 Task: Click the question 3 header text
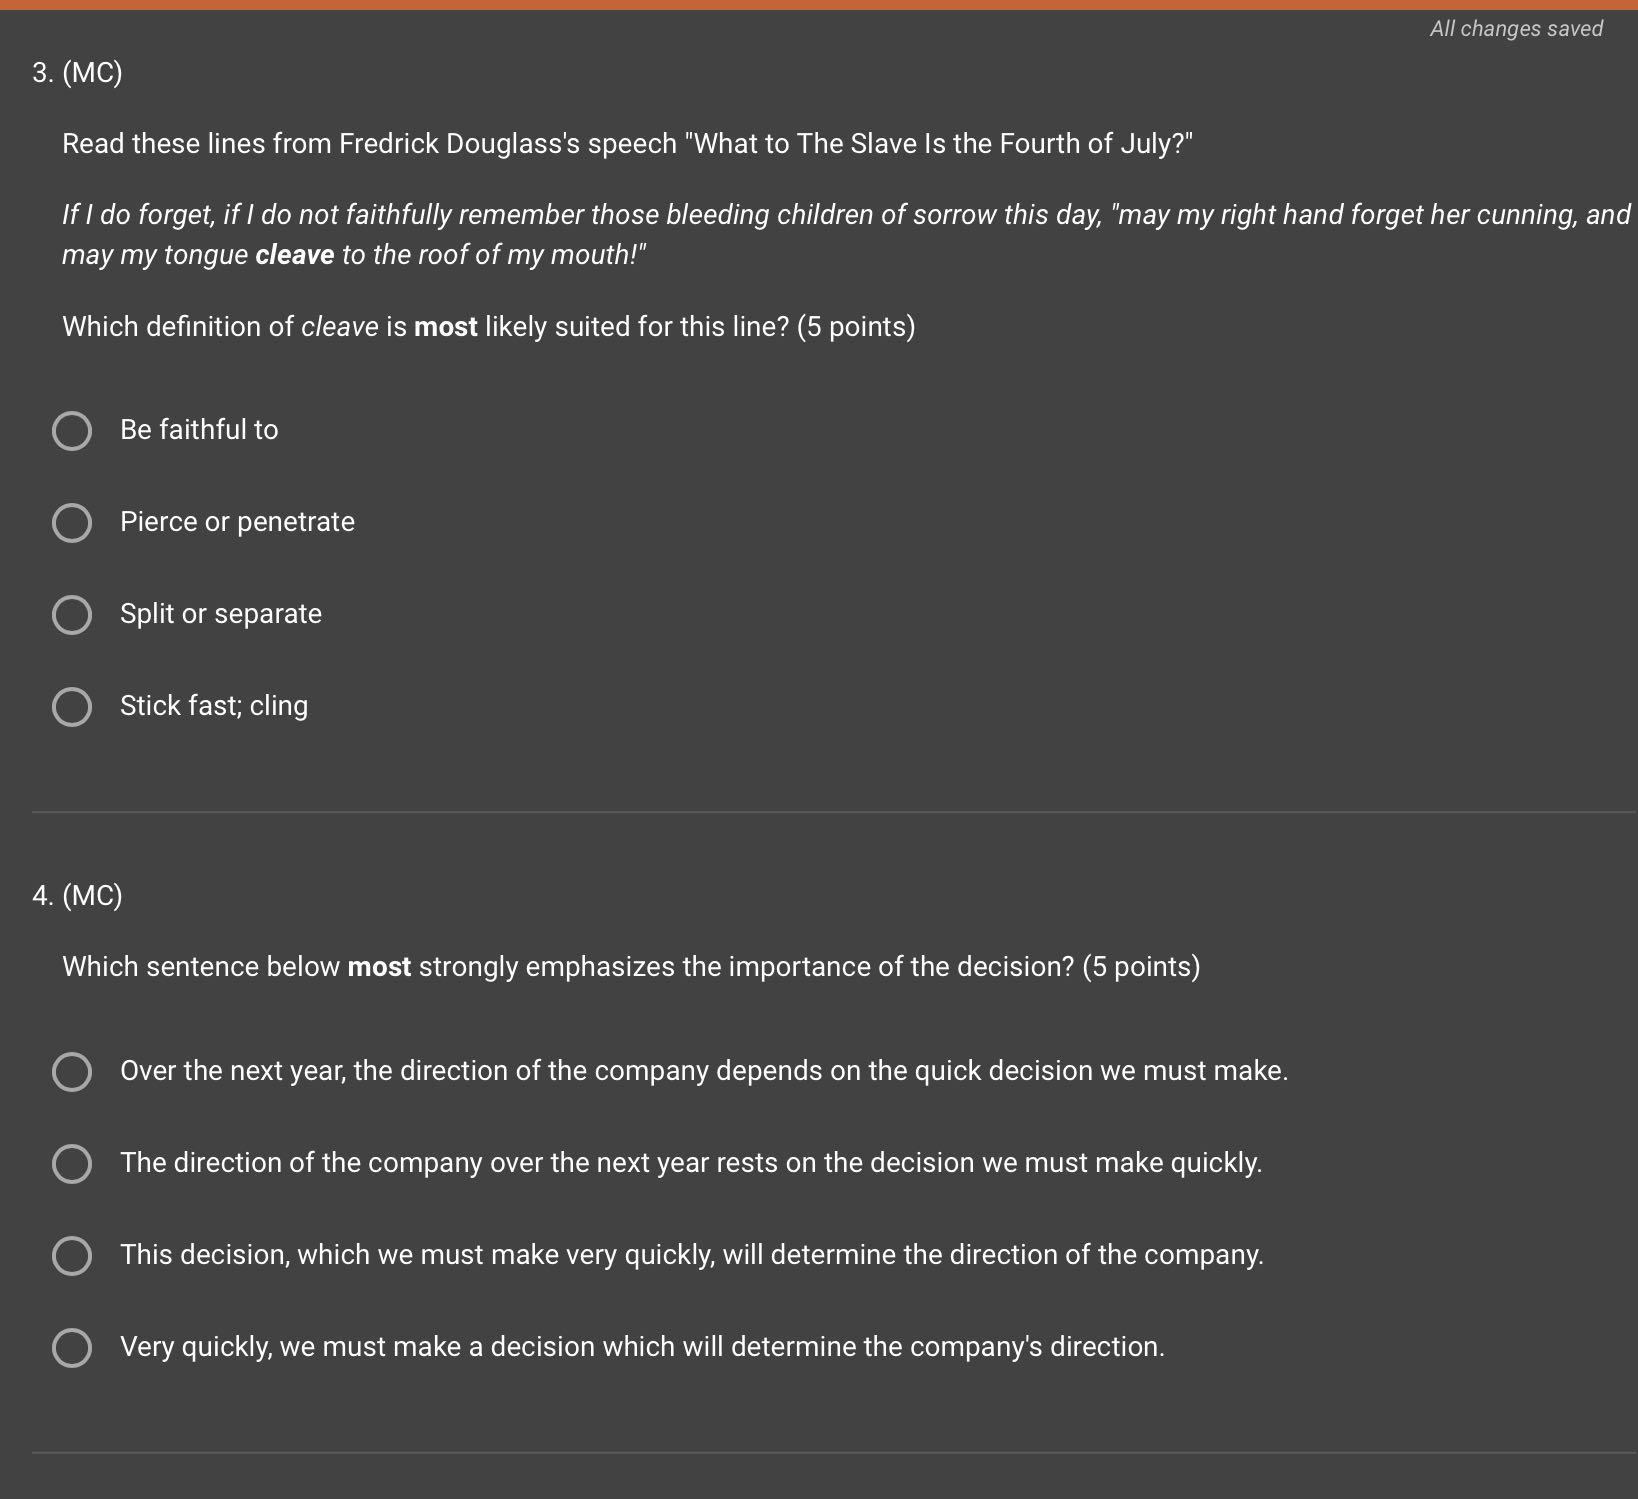[x=75, y=73]
